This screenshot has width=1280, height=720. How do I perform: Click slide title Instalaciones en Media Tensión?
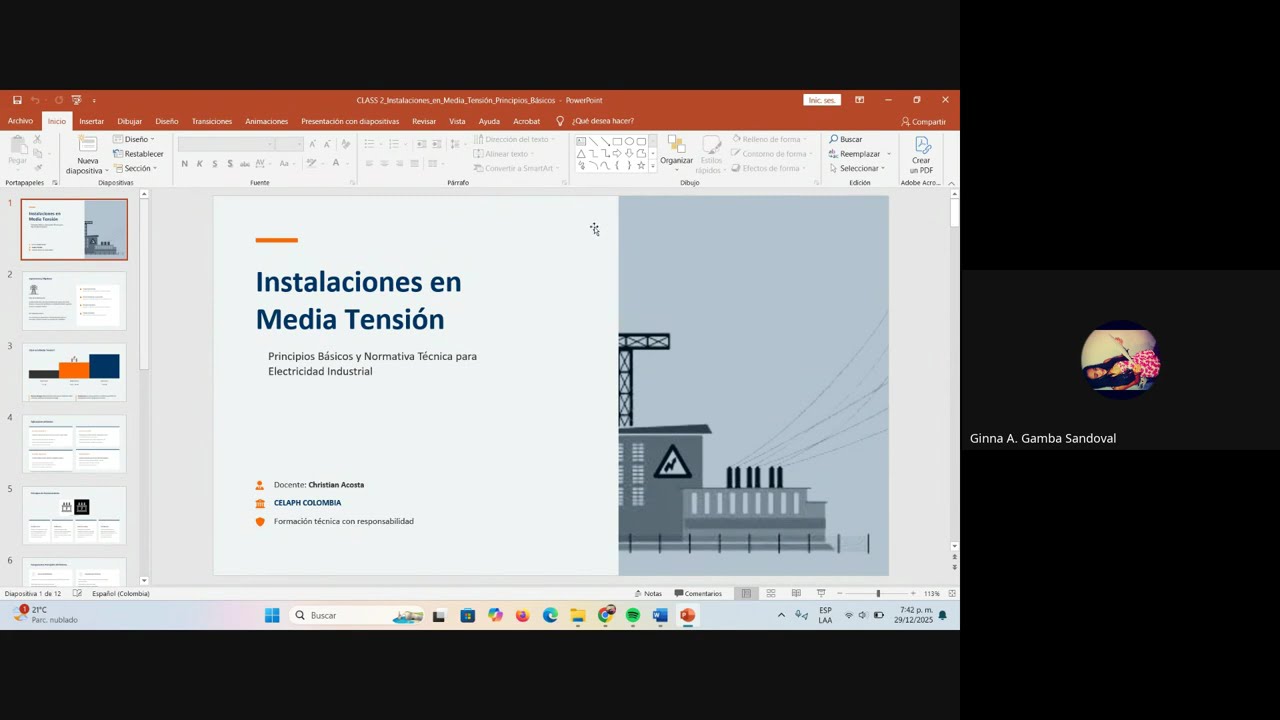click(x=358, y=300)
